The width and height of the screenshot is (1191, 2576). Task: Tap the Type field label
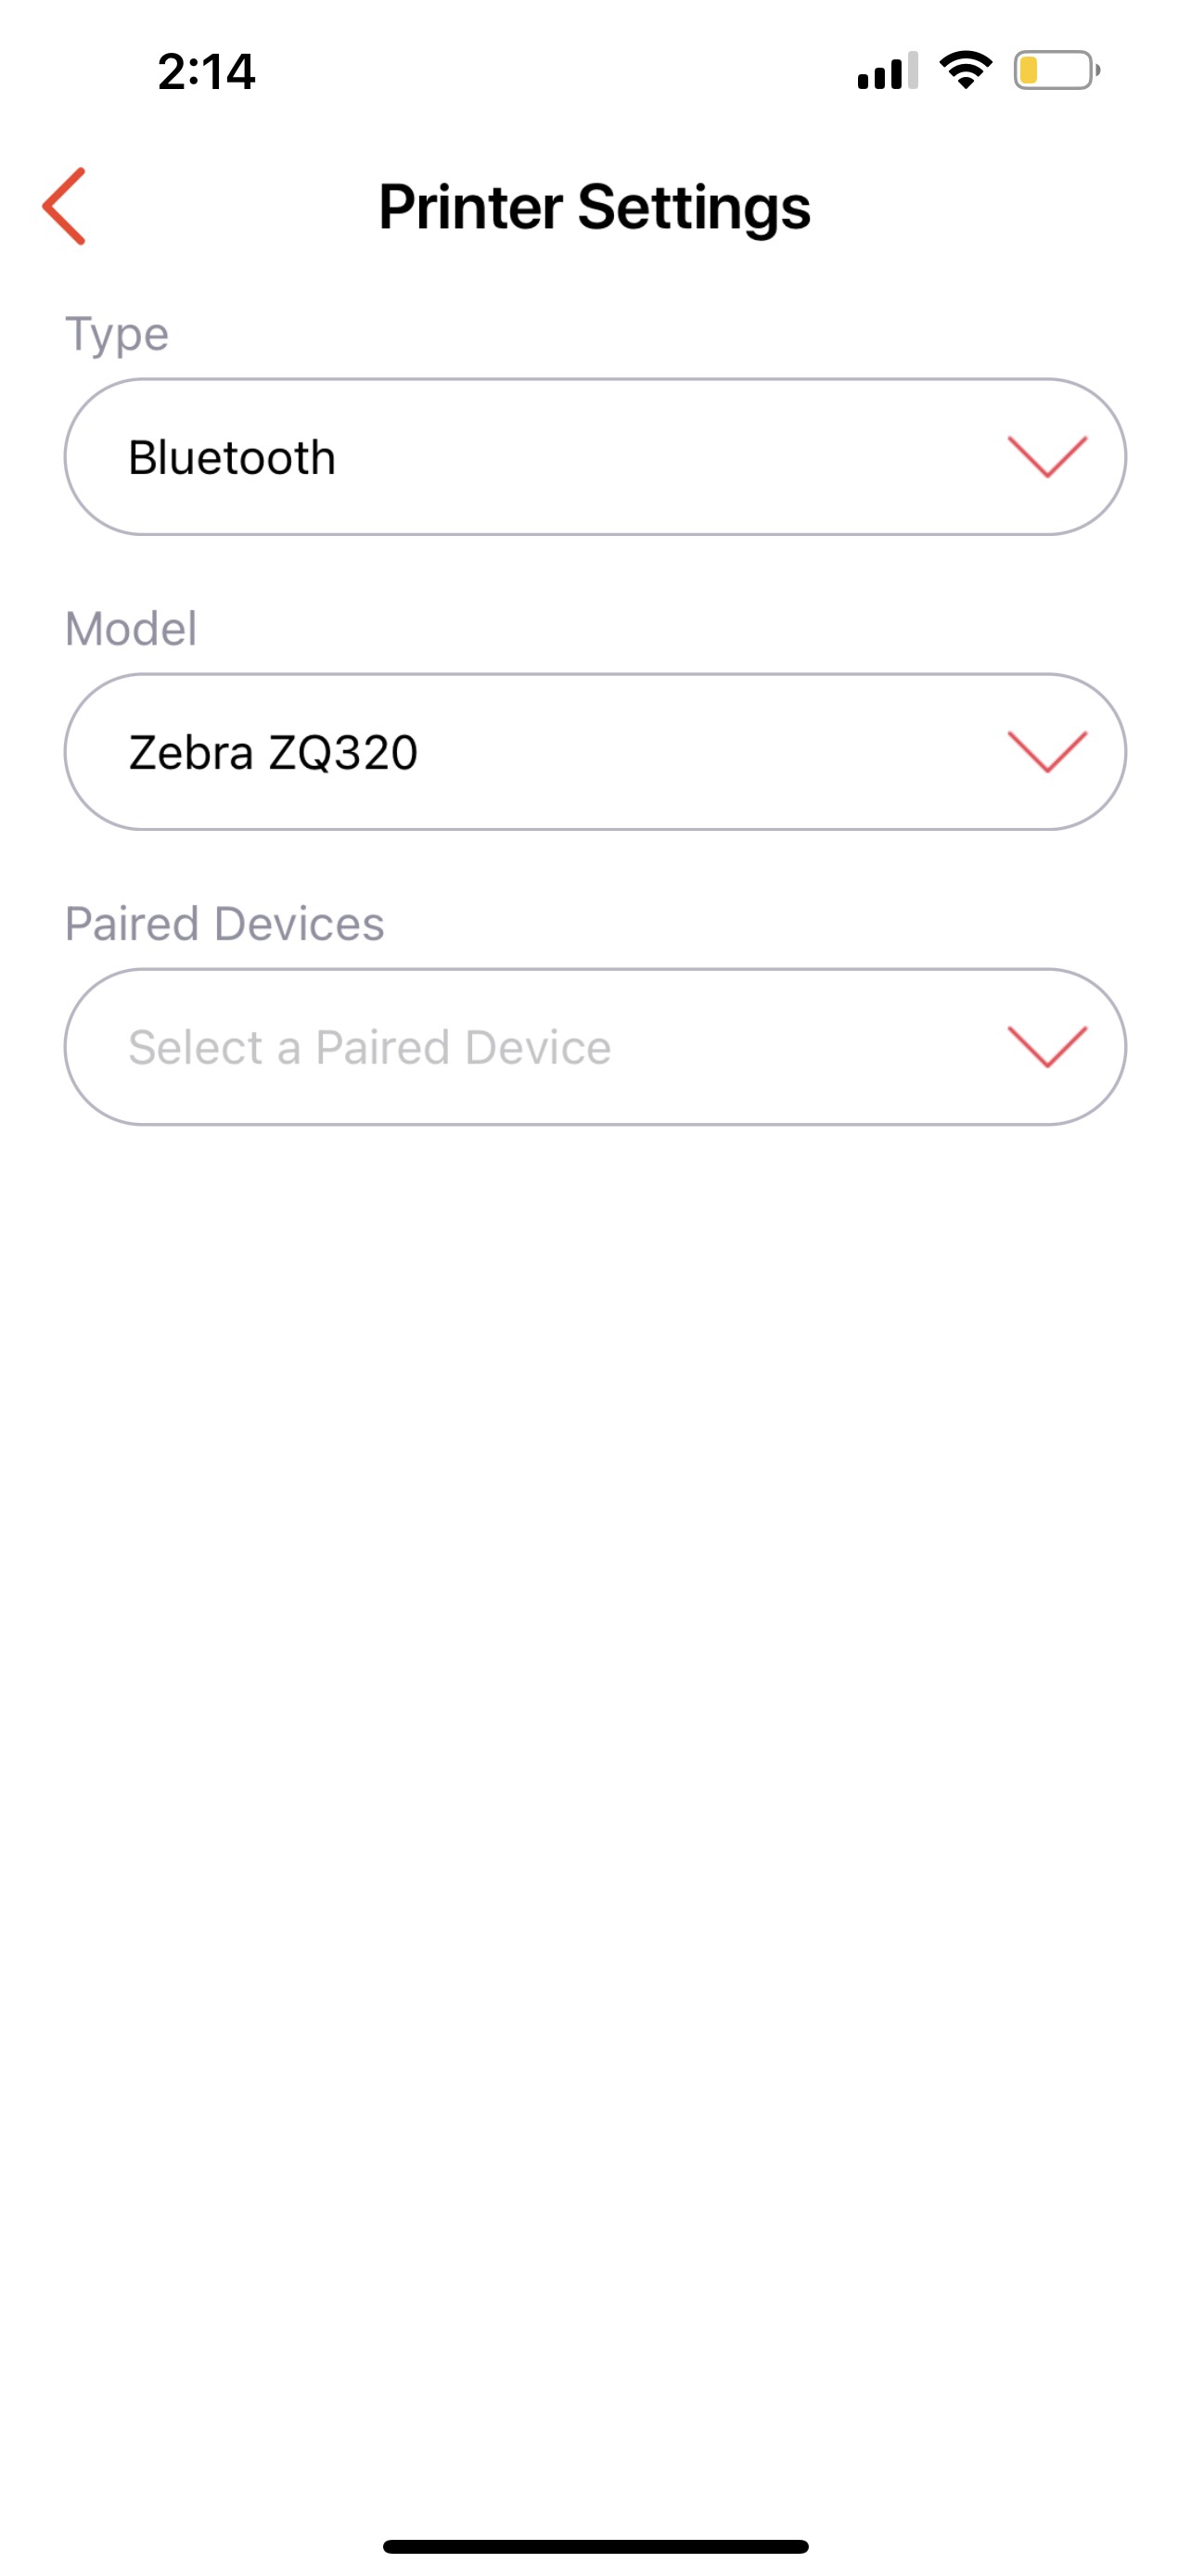click(116, 334)
